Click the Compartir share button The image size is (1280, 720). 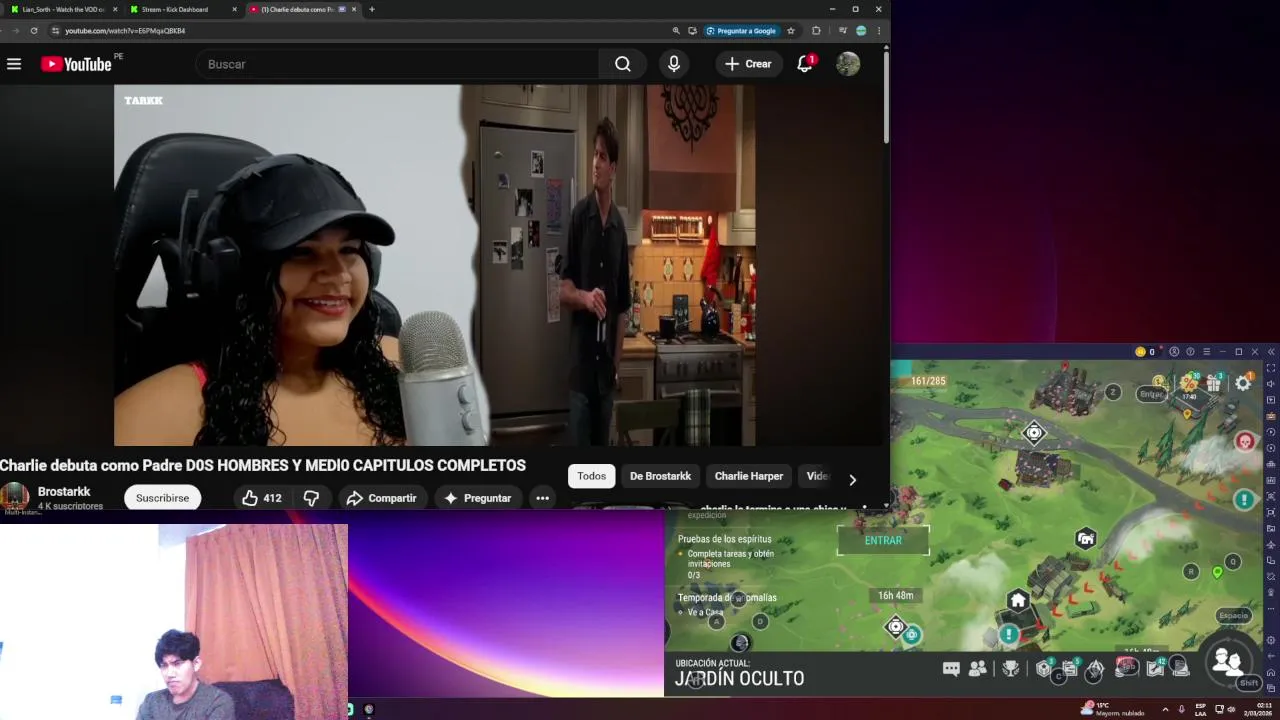coord(380,498)
